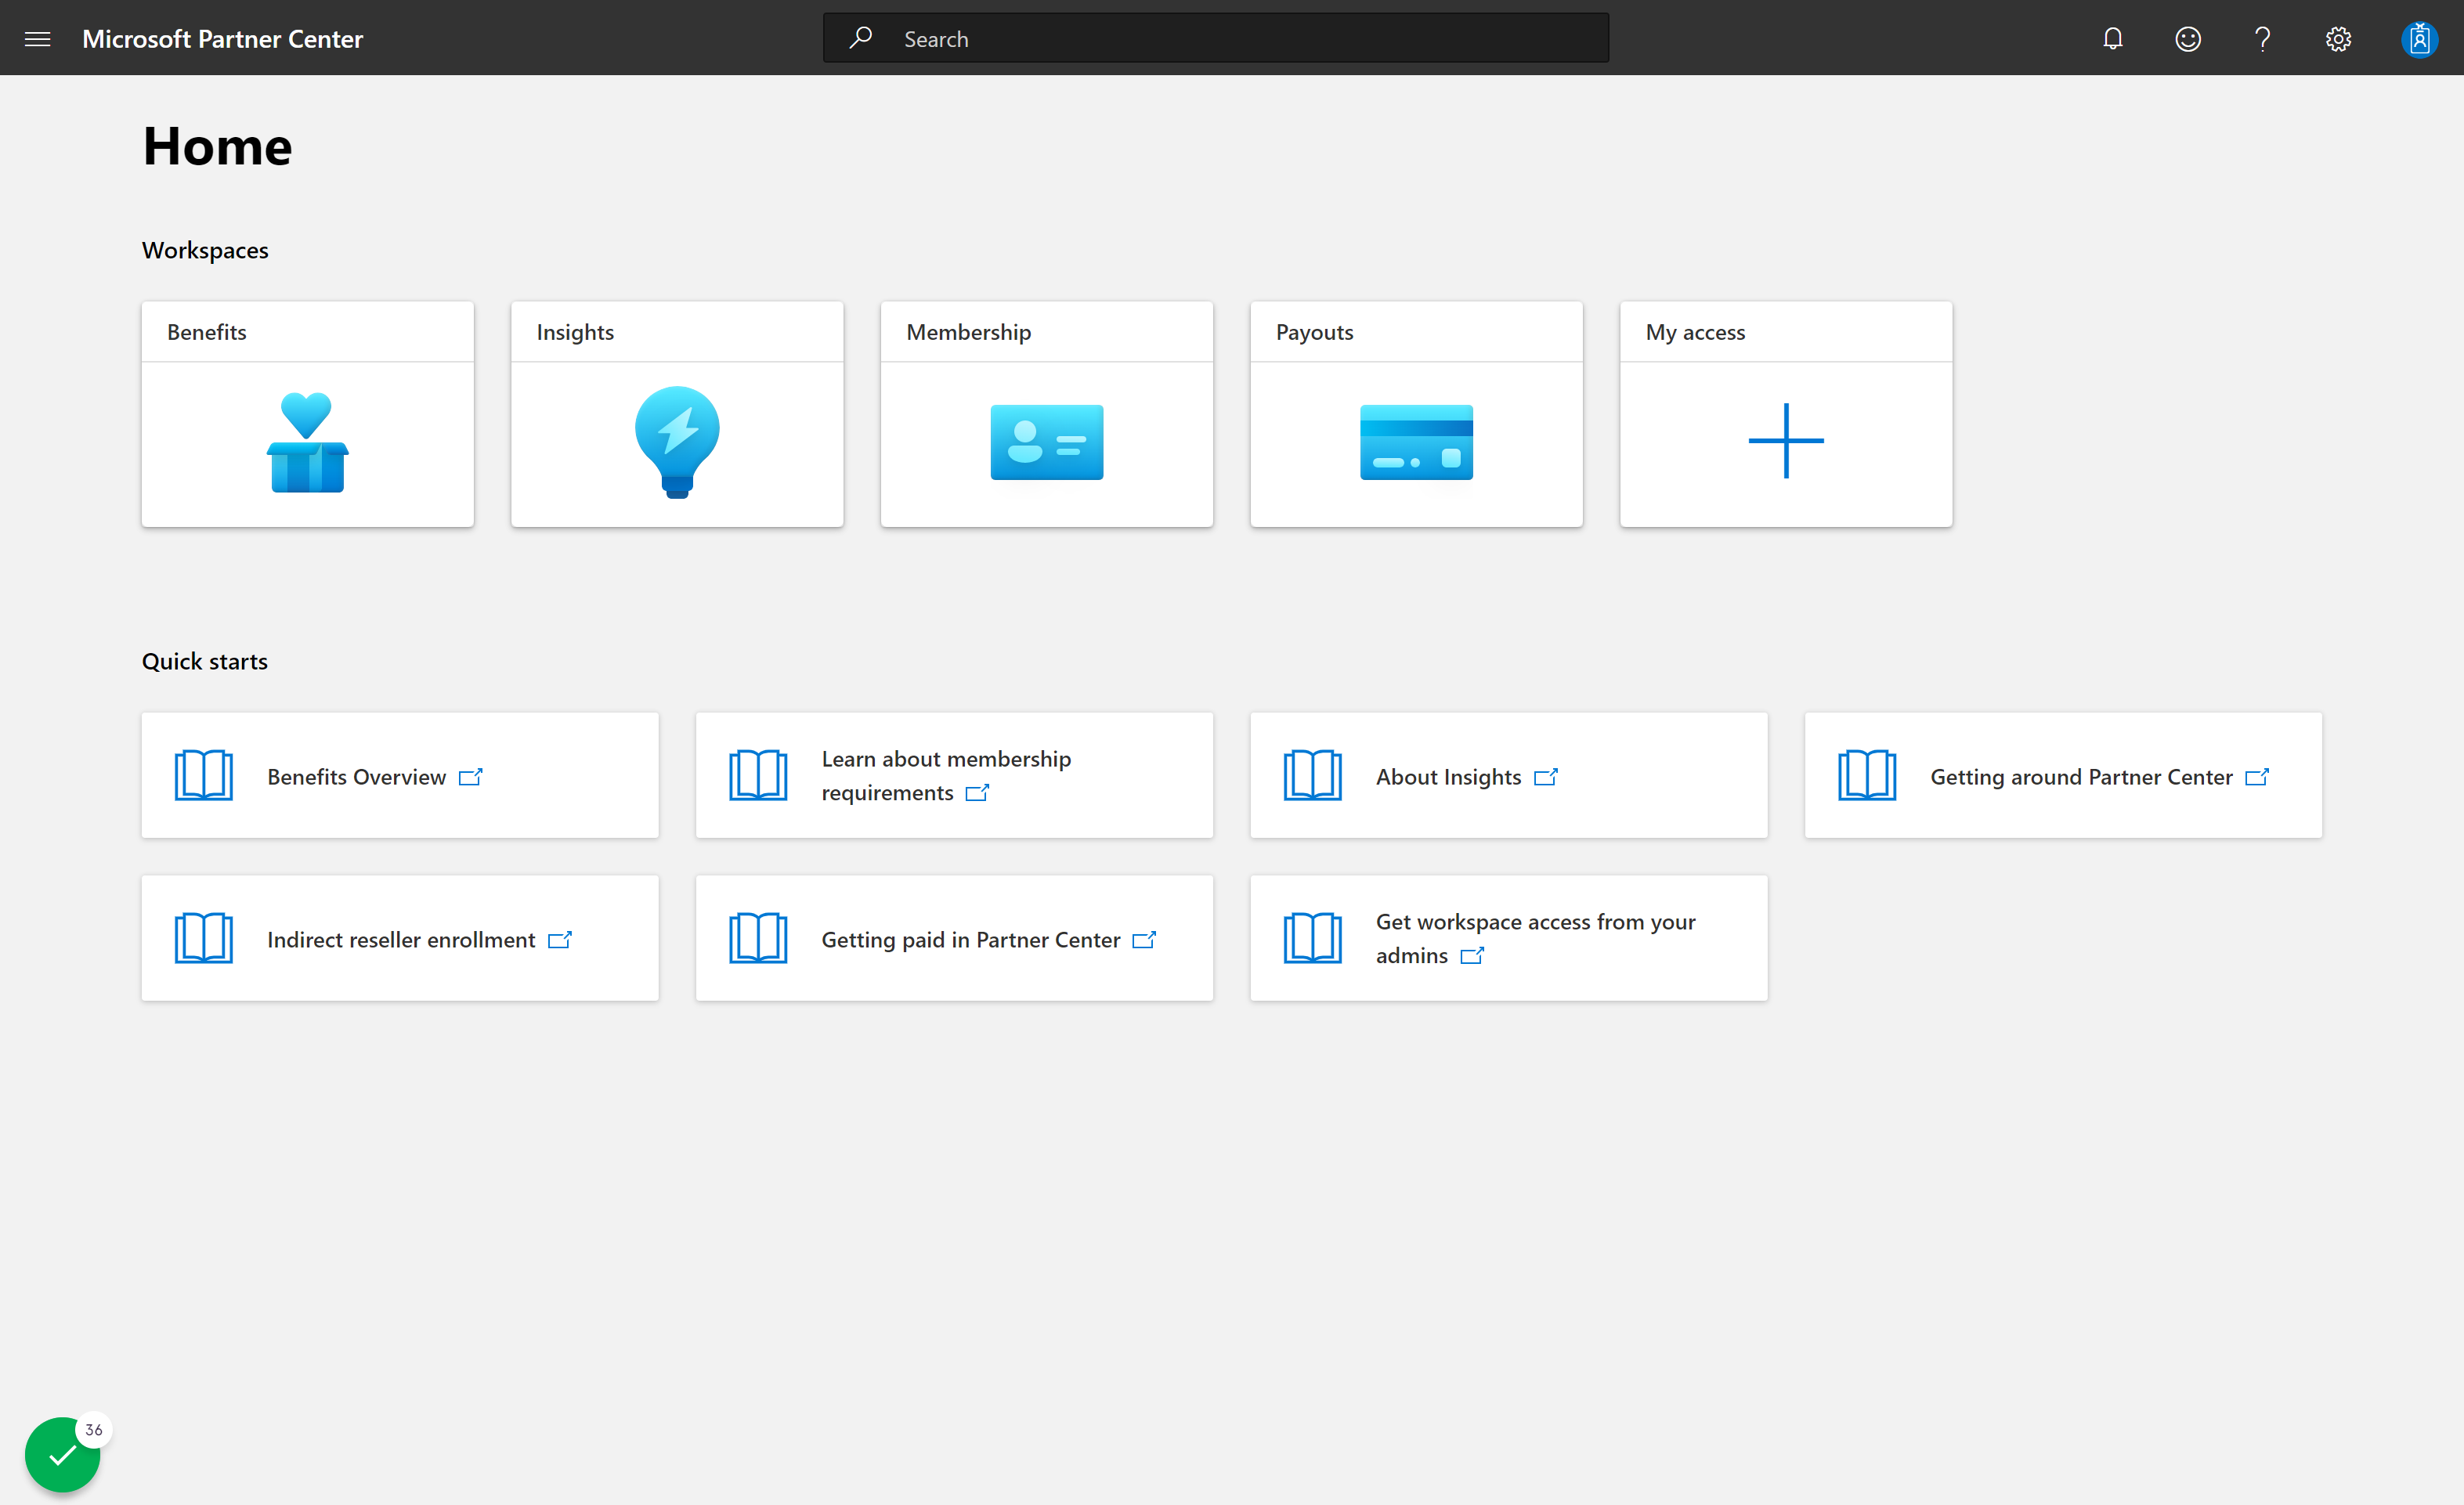Click external link icon after Getting paid in Partner Center
Screen dimensions: 2464x1505
point(1143,940)
